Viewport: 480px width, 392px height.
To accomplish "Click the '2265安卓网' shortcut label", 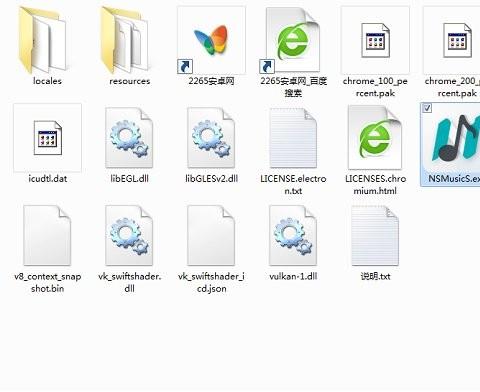I will 211,81.
